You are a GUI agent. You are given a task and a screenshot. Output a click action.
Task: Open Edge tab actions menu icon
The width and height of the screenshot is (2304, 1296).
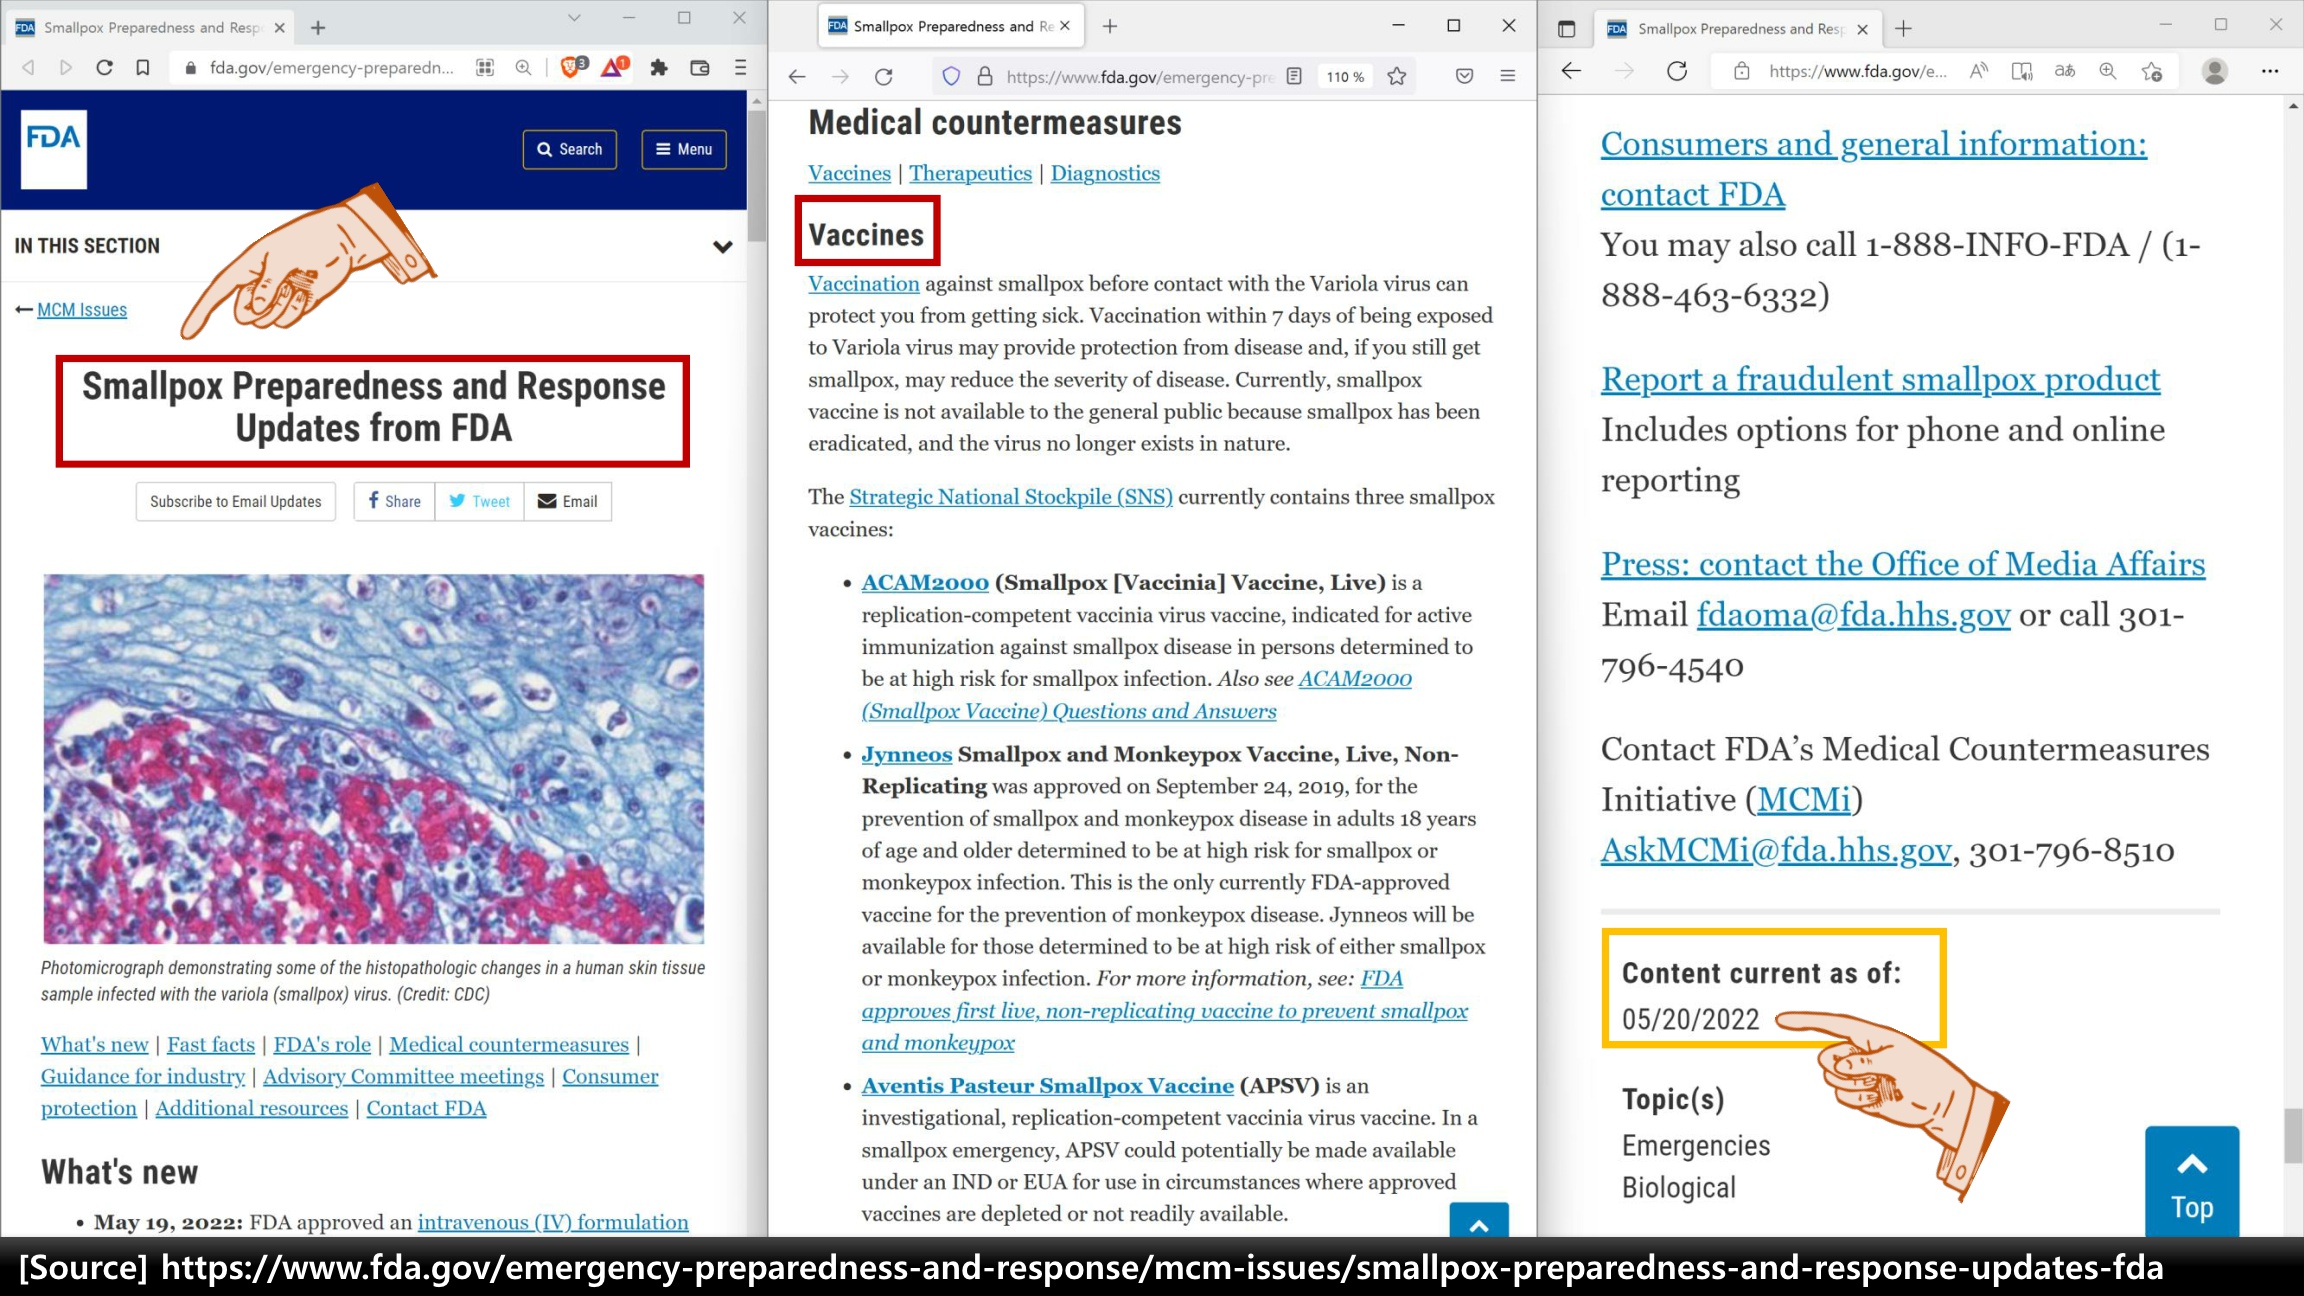(x=1567, y=29)
